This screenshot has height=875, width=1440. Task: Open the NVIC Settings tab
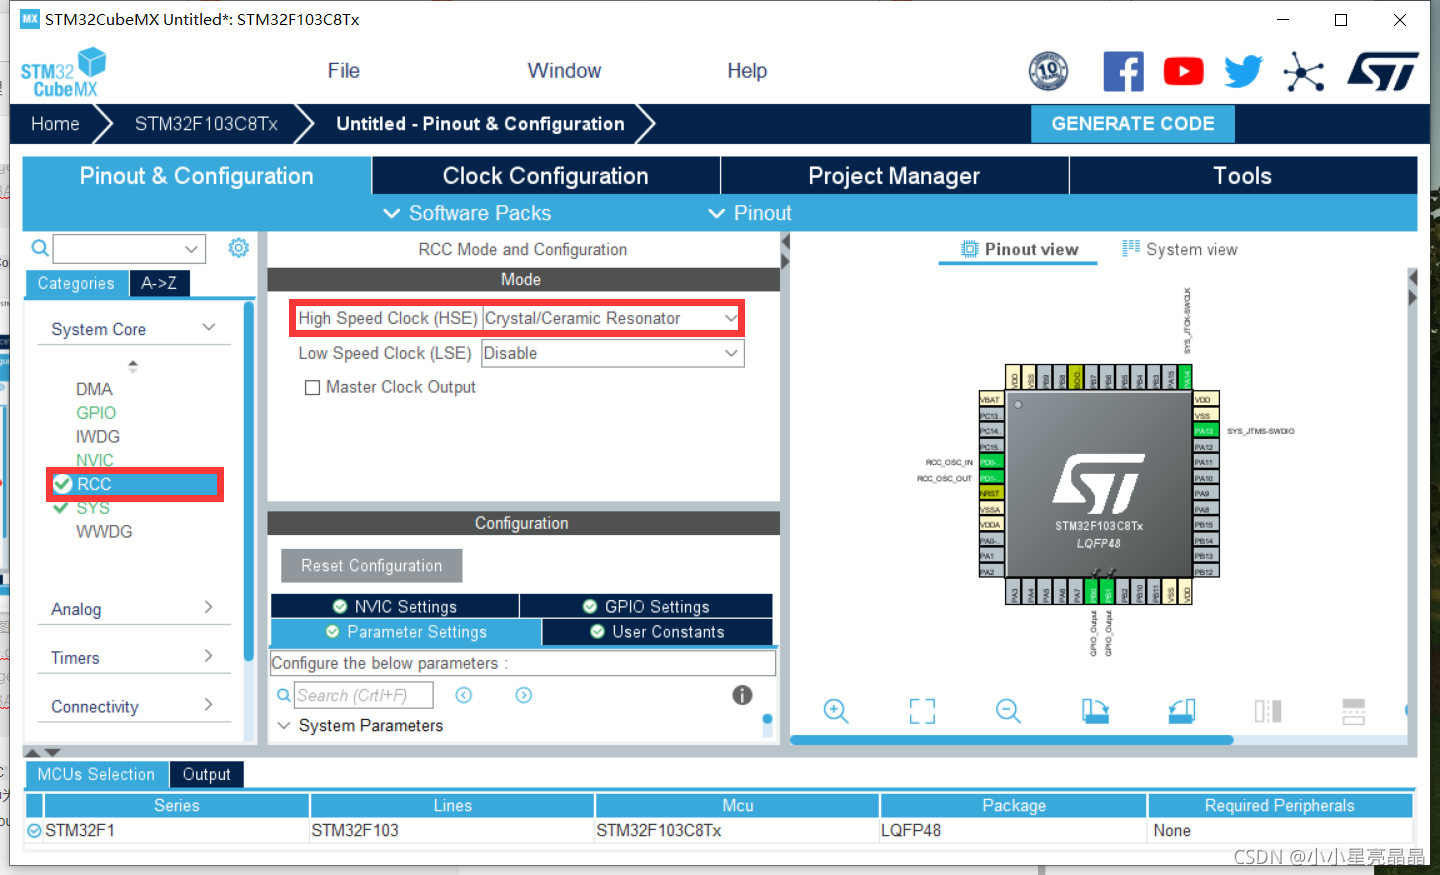[395, 606]
